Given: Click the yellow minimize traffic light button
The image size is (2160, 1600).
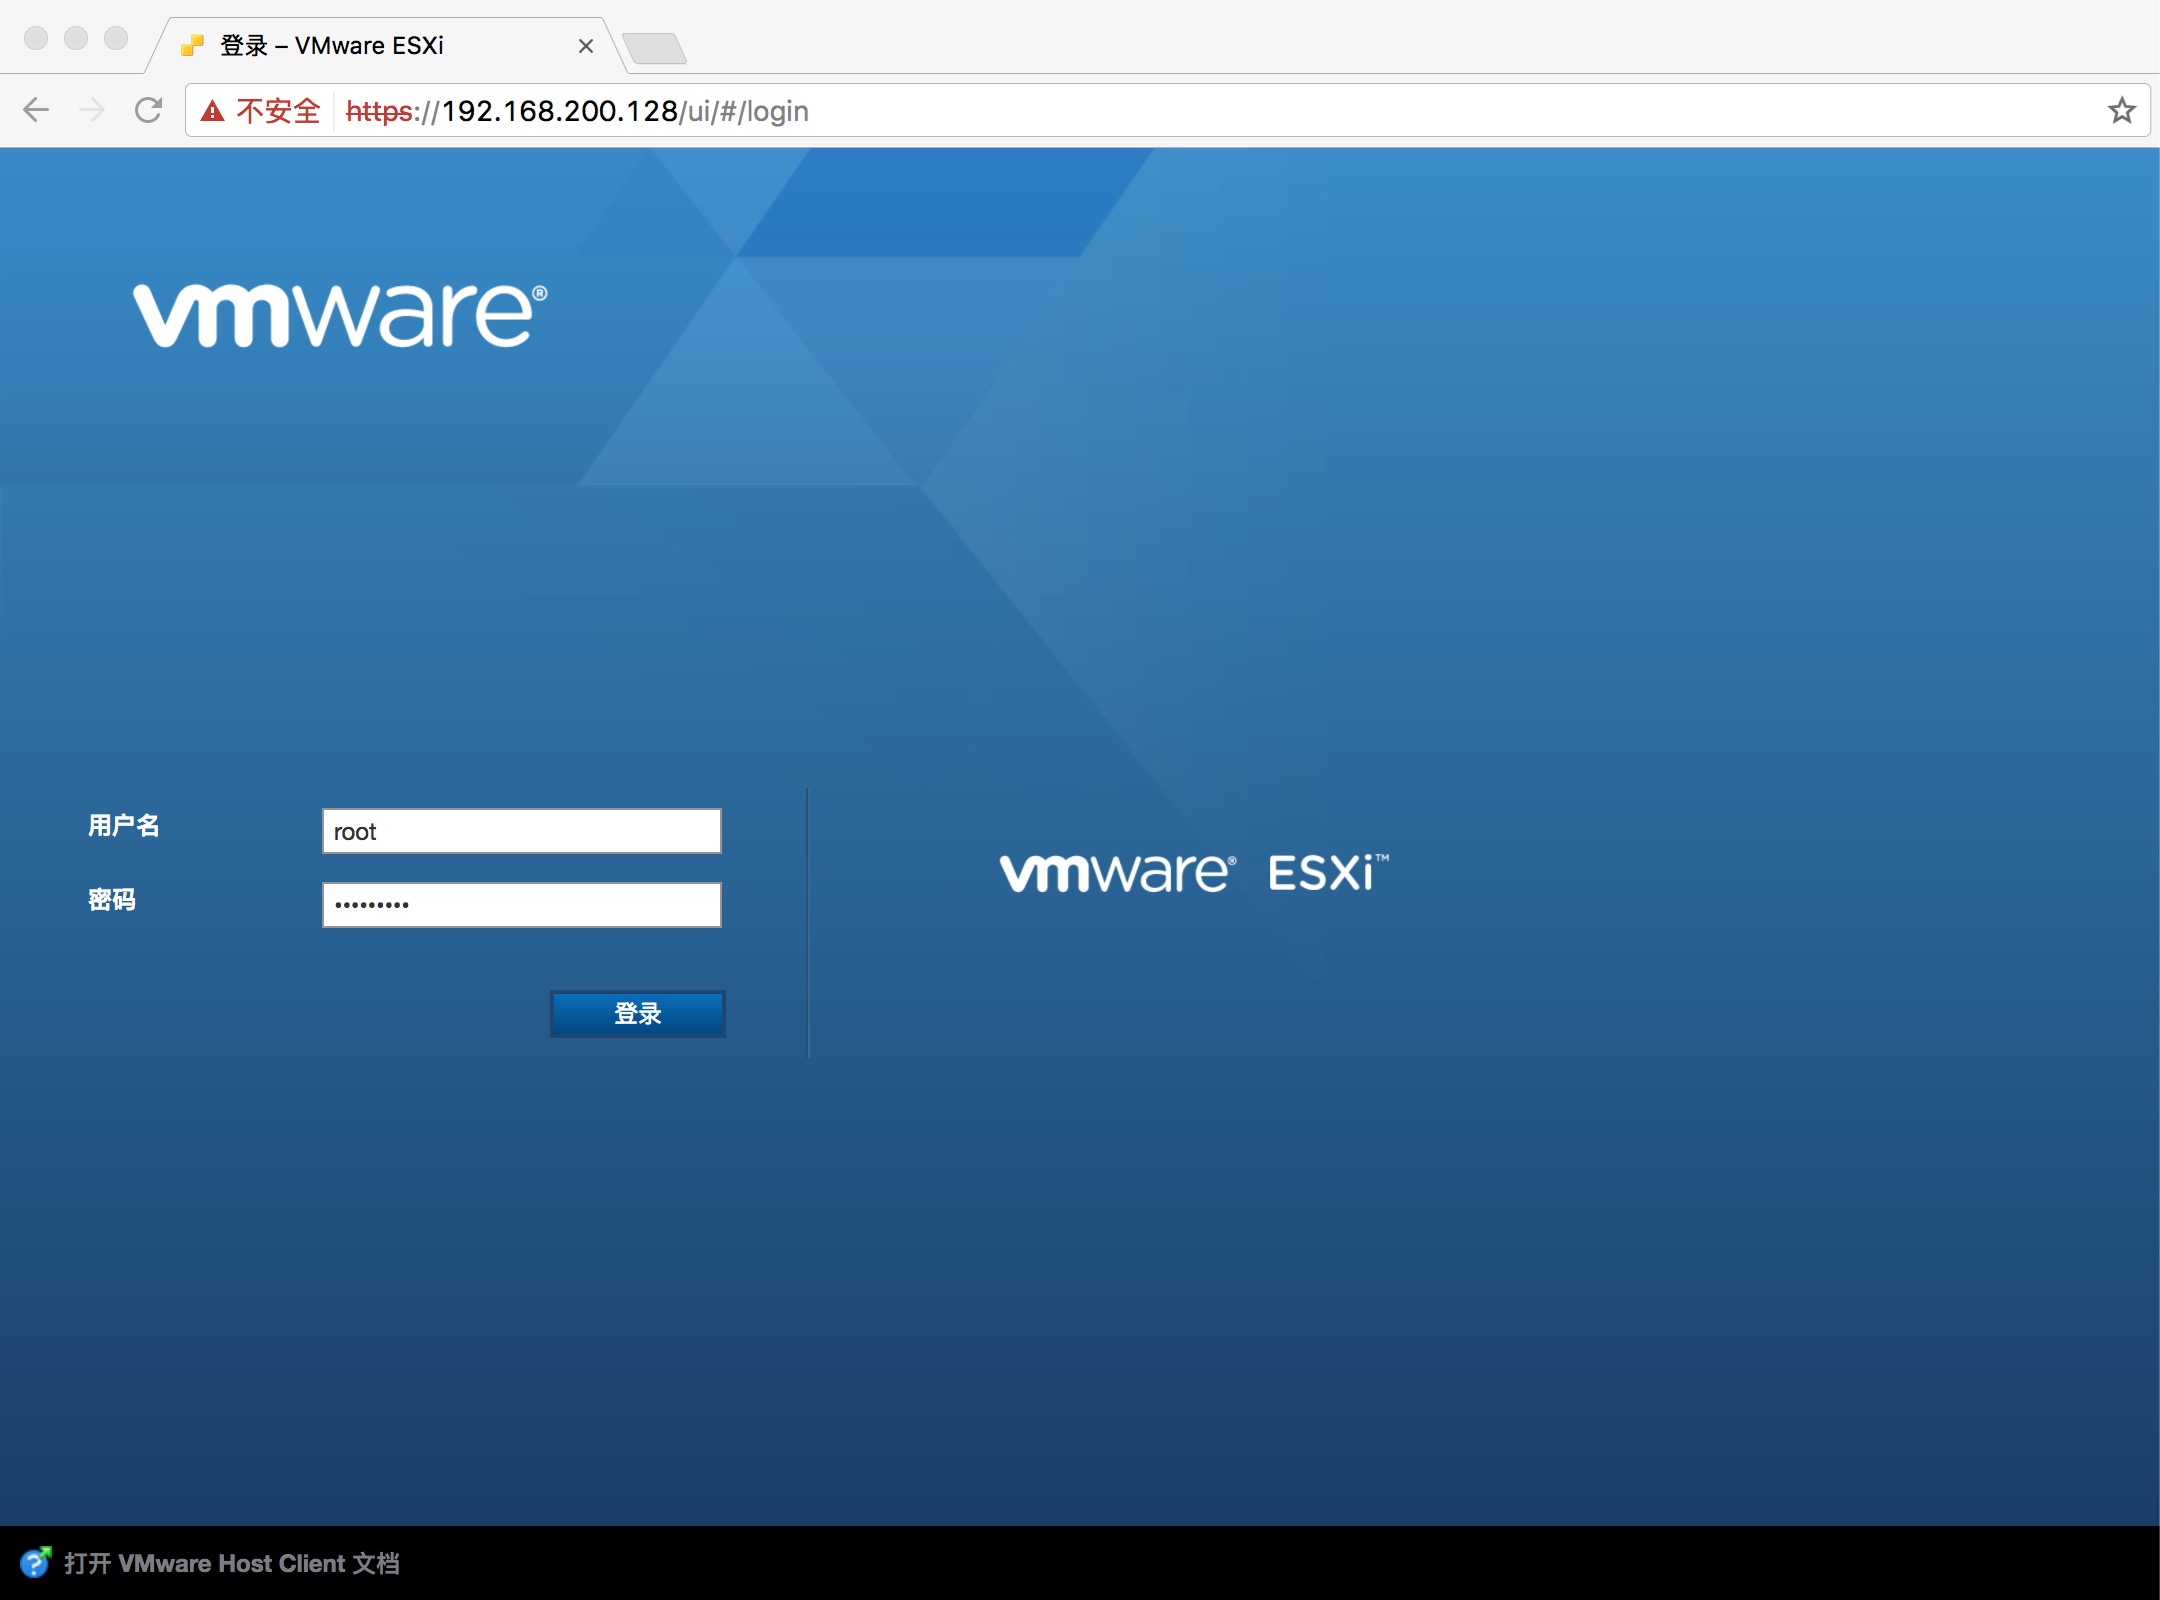Looking at the screenshot, I should [74, 38].
